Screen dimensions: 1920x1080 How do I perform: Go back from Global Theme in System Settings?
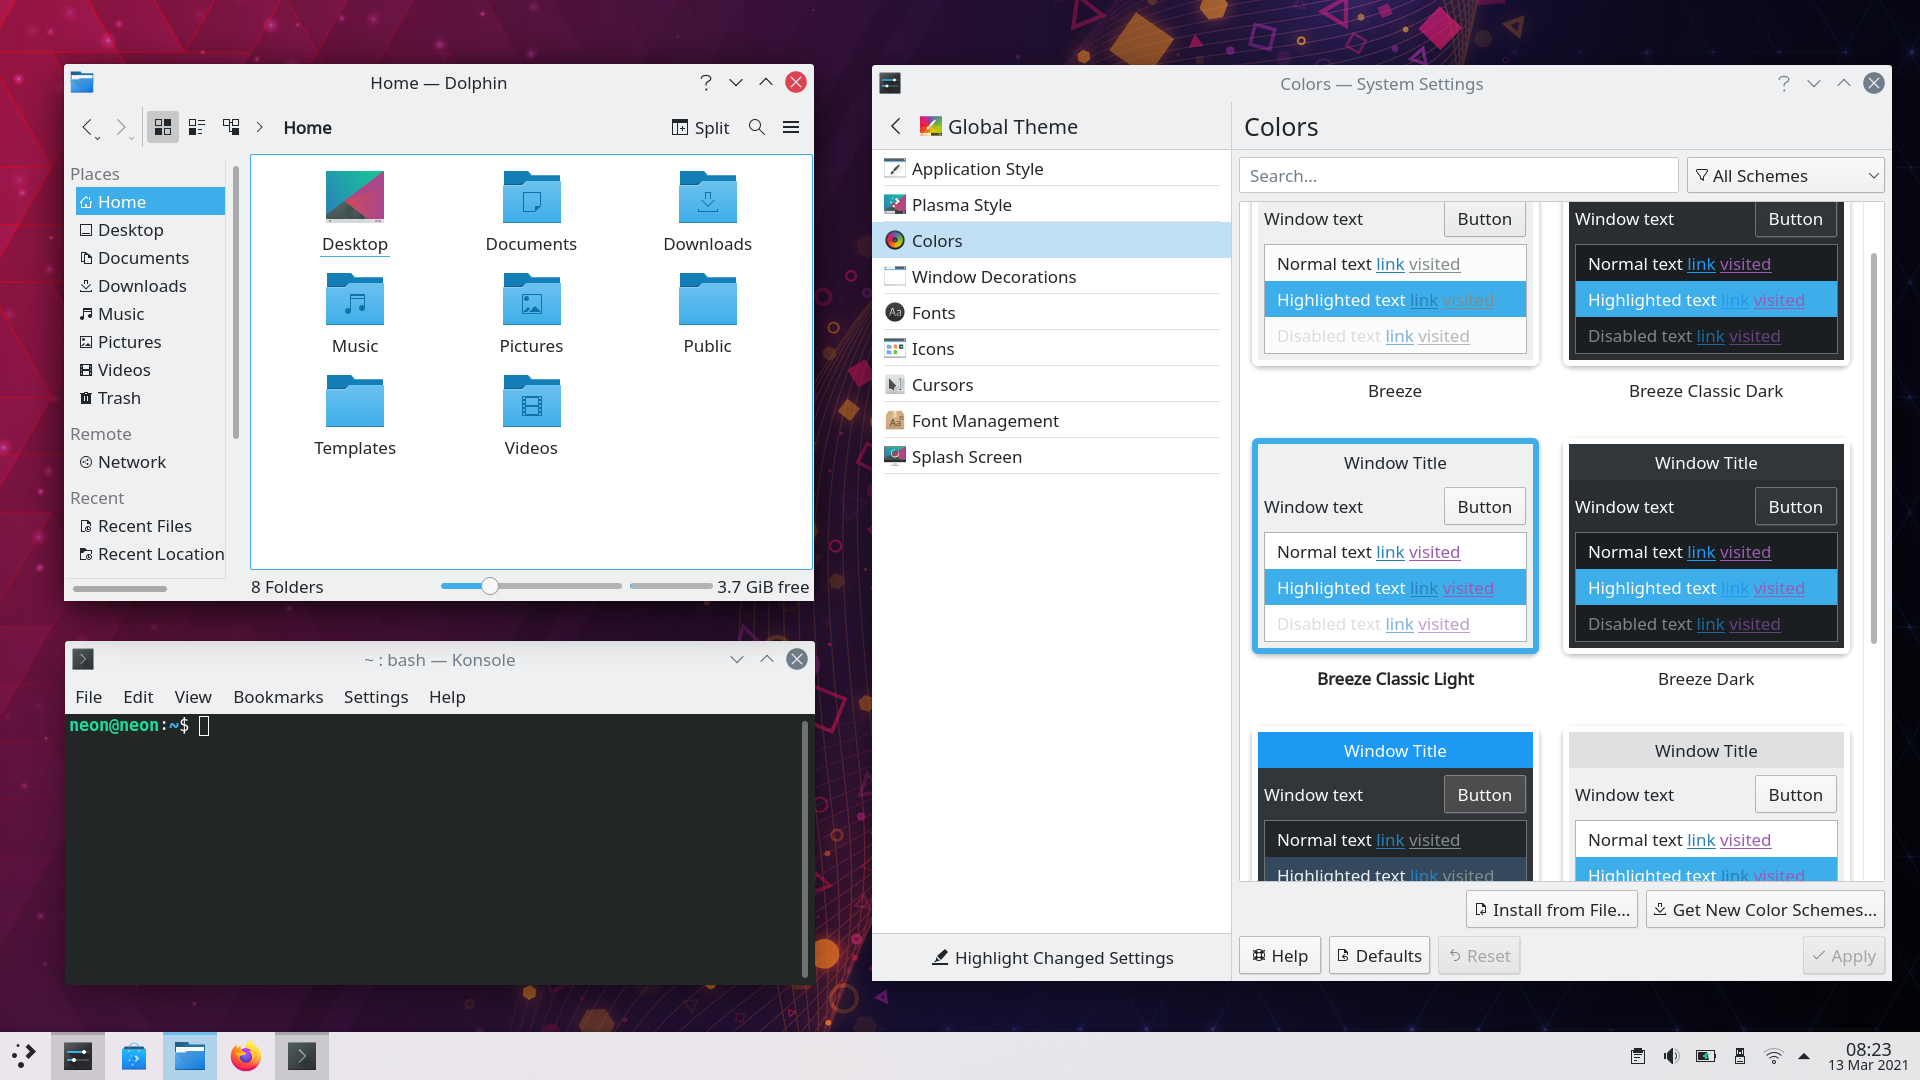pyautogui.click(x=896, y=126)
